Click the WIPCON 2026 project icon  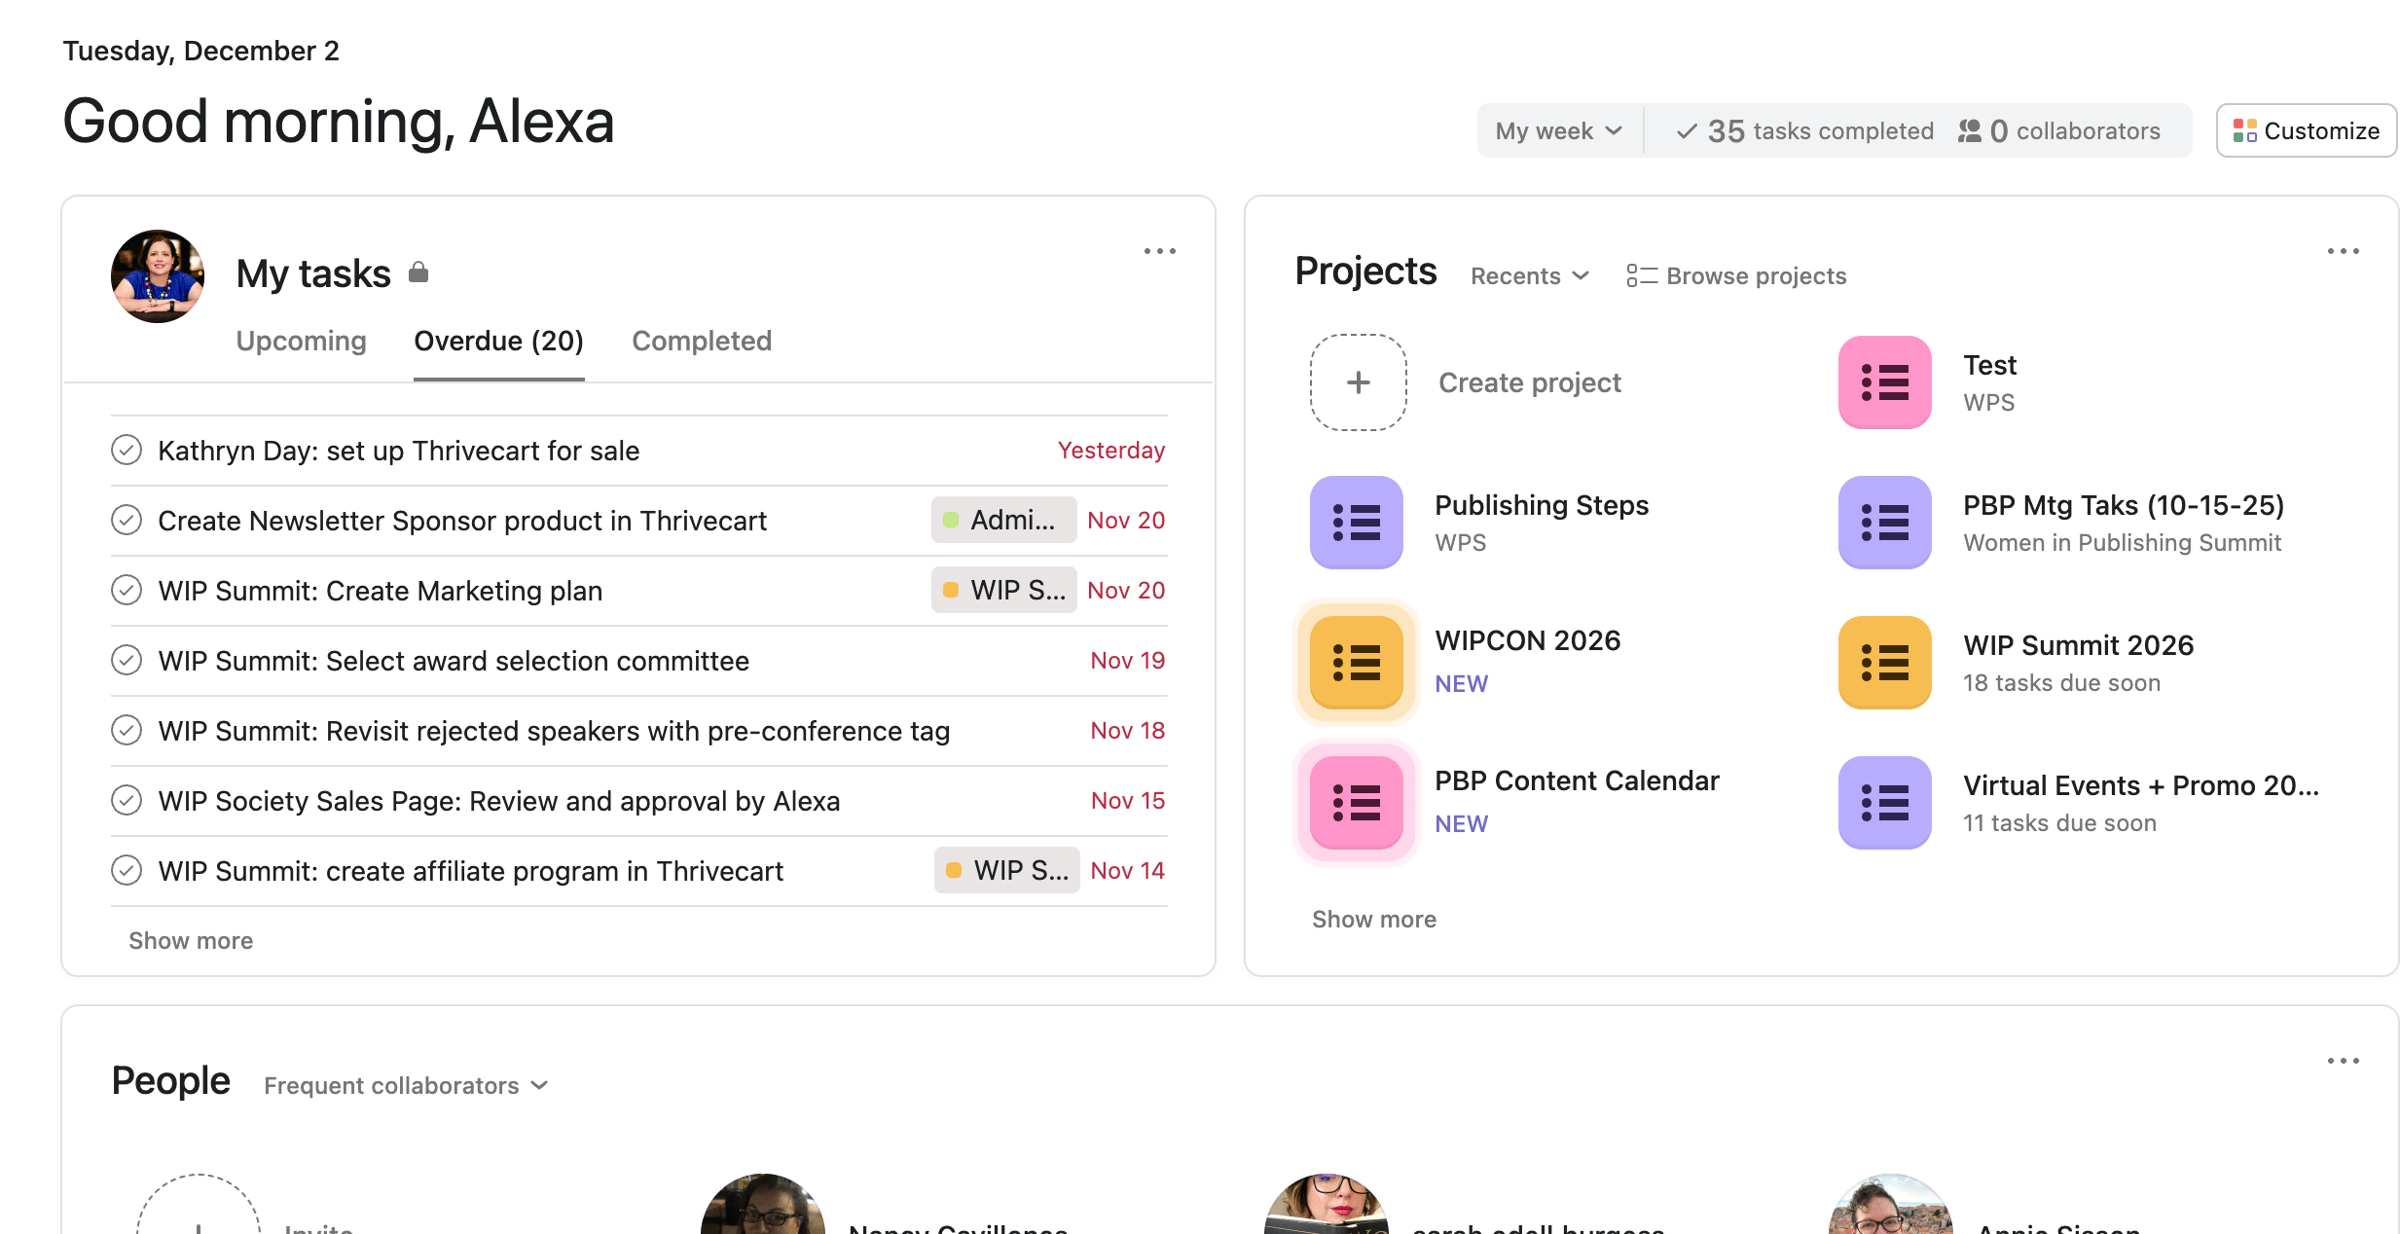(x=1356, y=662)
